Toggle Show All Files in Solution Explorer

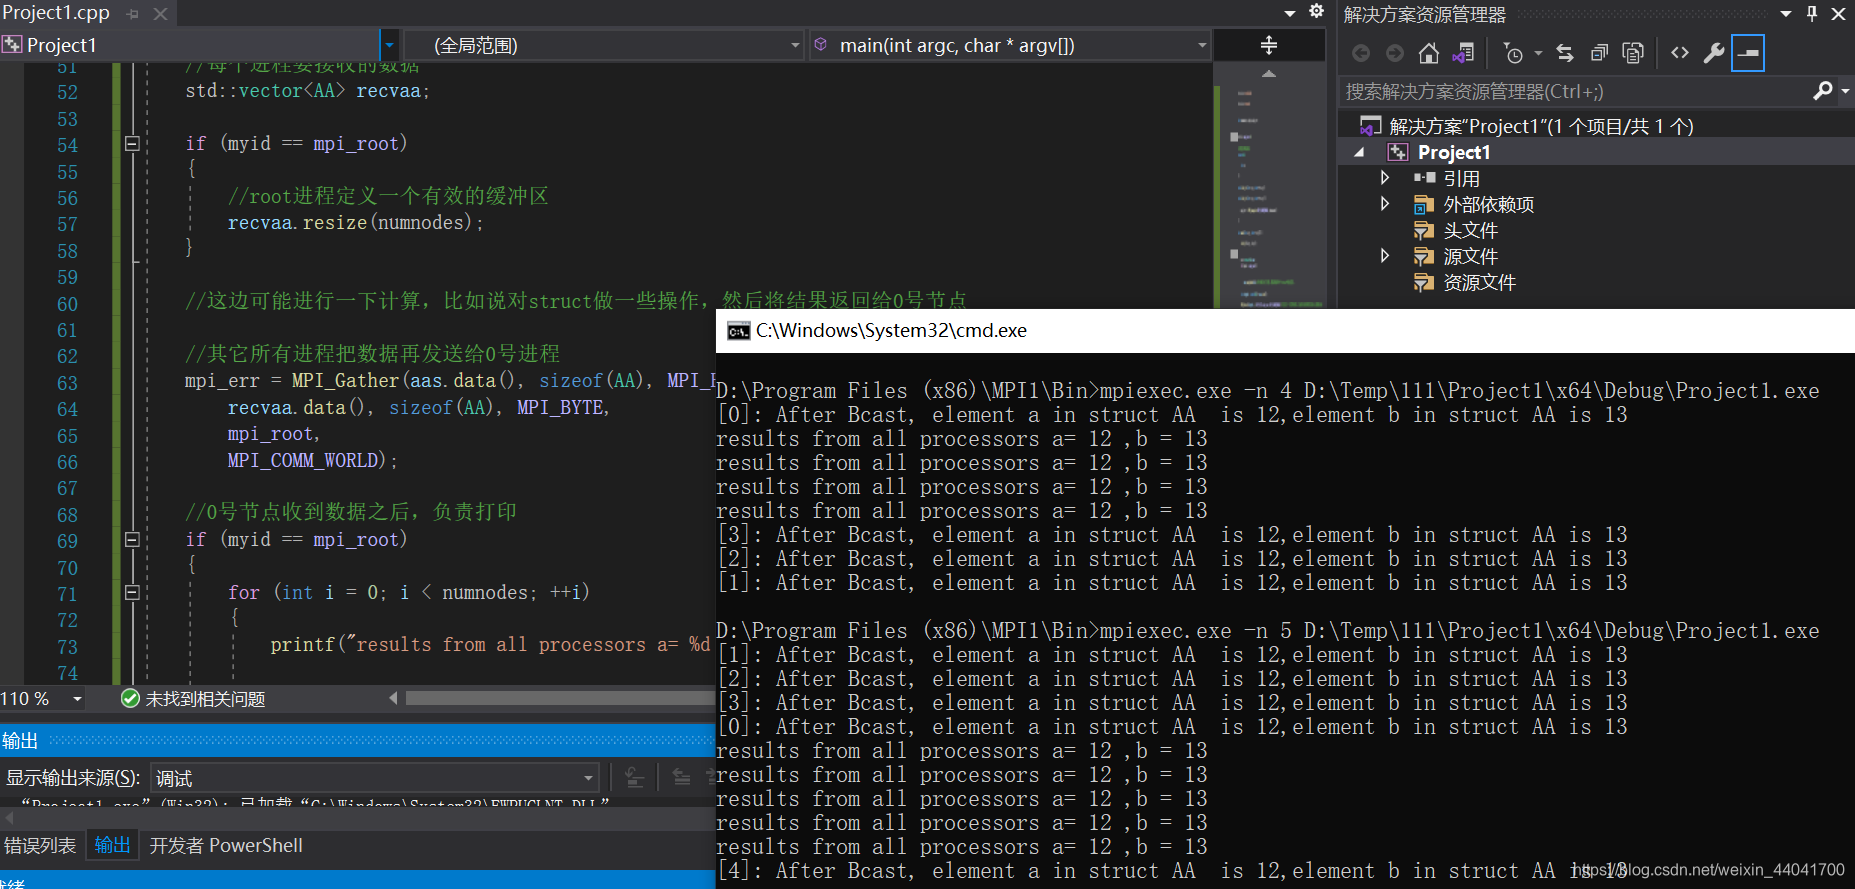tap(1633, 53)
